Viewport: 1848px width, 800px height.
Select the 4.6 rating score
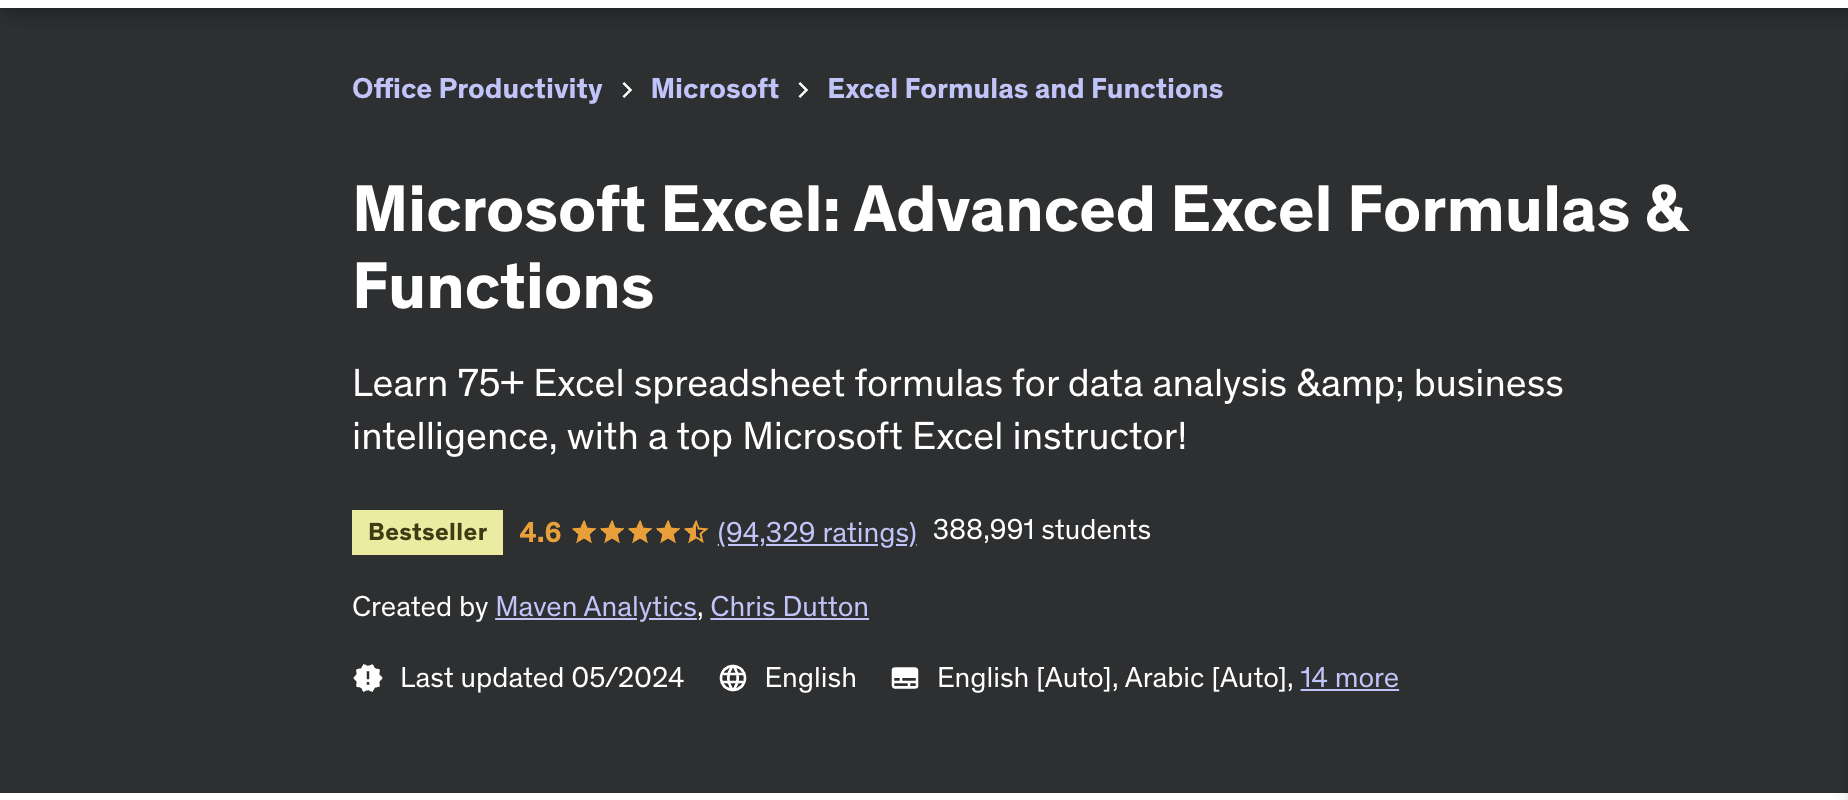(x=540, y=531)
